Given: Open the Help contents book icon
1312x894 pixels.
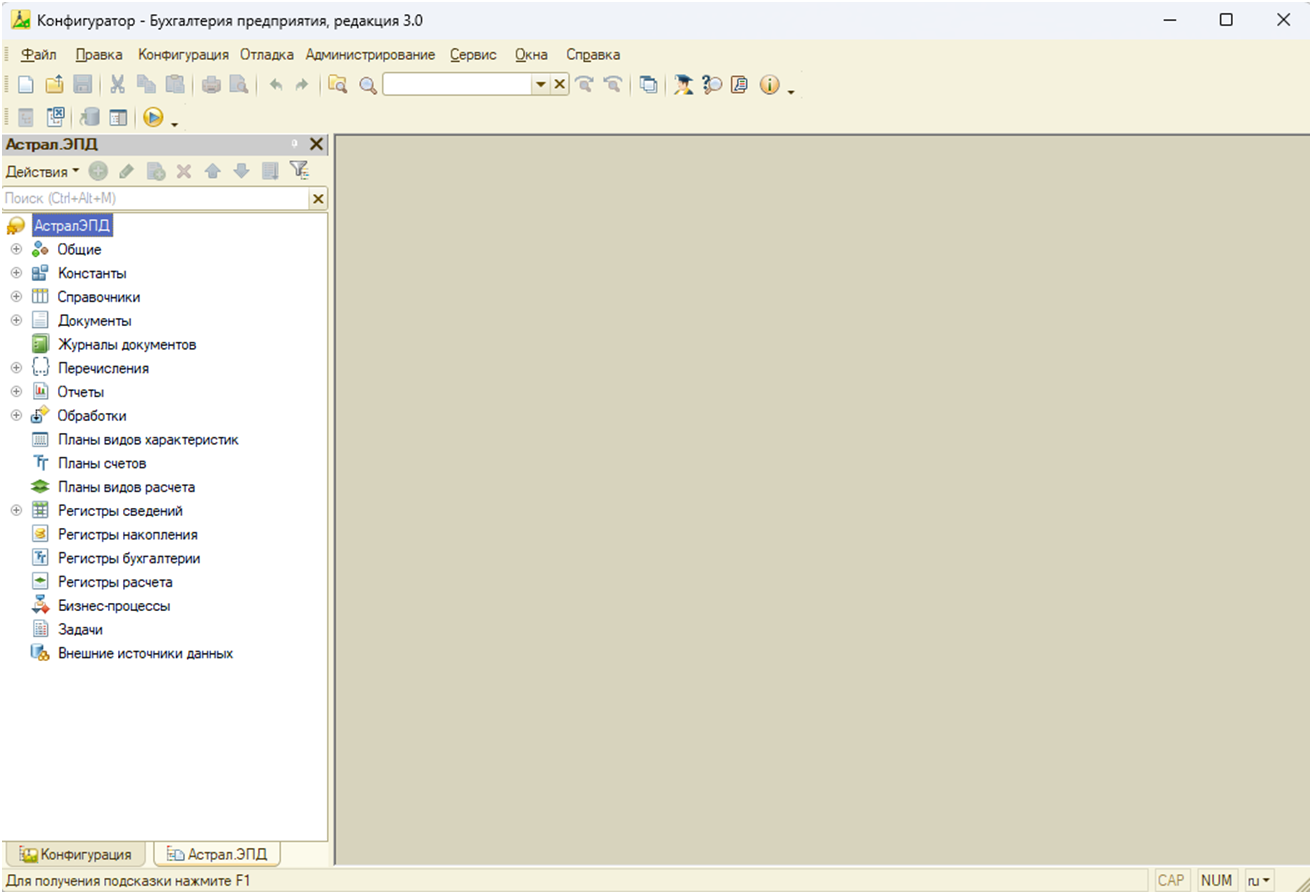Looking at the screenshot, I should tap(740, 86).
